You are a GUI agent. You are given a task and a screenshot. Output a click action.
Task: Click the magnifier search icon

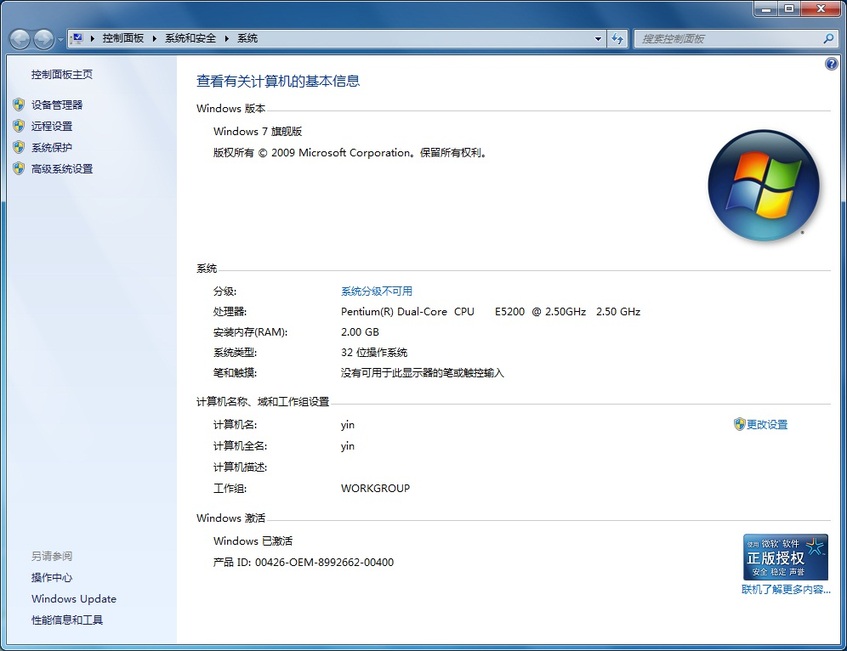(829, 38)
